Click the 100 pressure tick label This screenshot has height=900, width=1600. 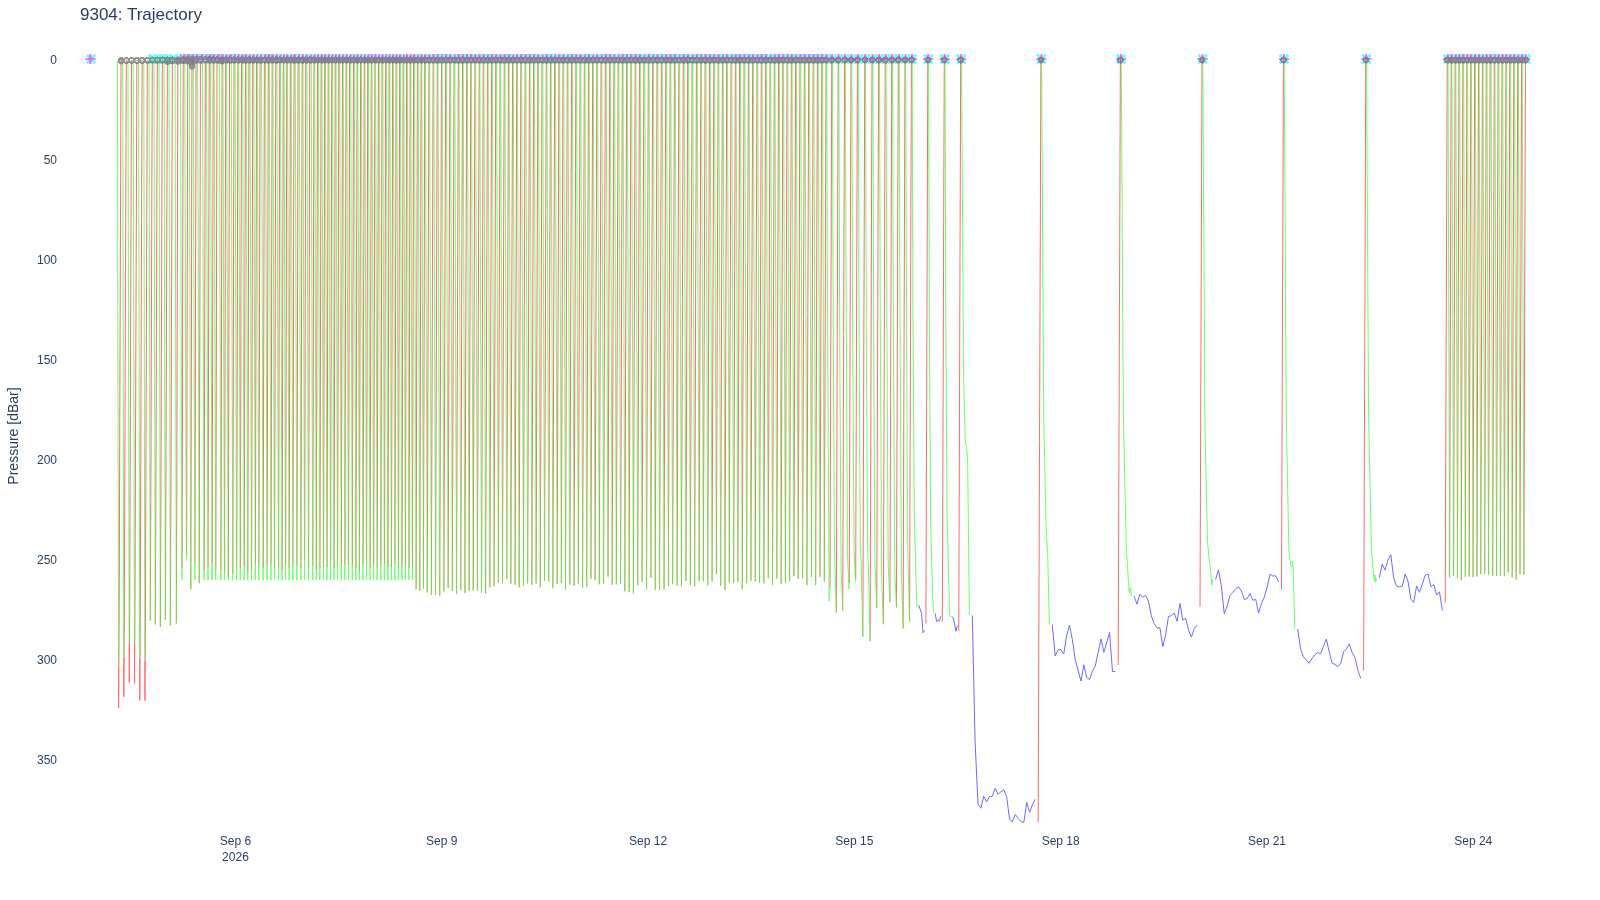[x=47, y=260]
